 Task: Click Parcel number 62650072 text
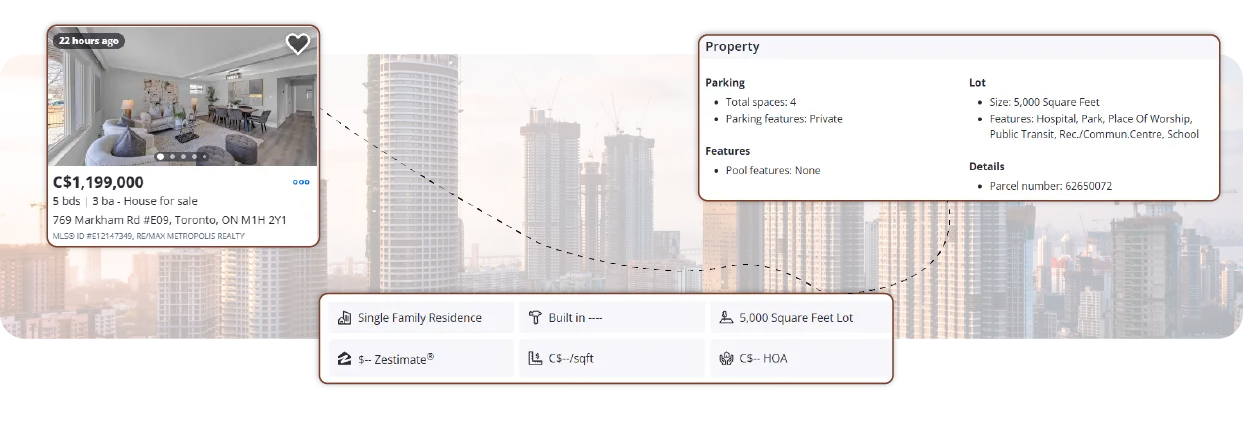pos(1050,186)
